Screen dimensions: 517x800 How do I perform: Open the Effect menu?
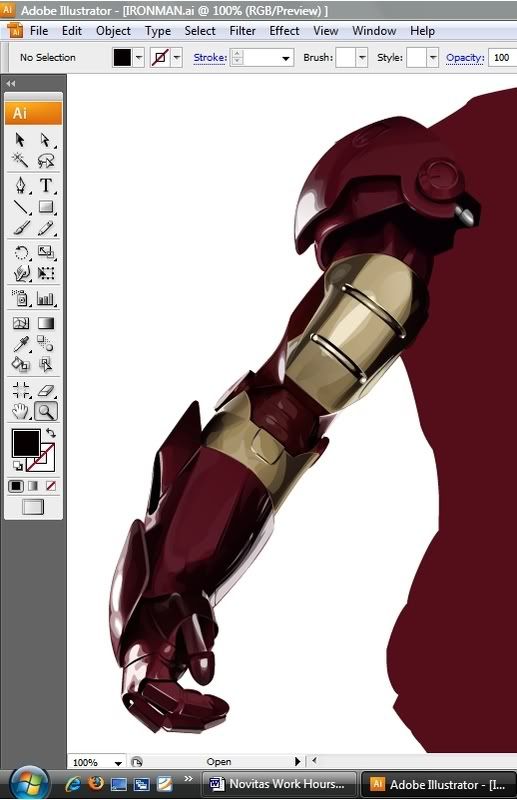click(284, 31)
